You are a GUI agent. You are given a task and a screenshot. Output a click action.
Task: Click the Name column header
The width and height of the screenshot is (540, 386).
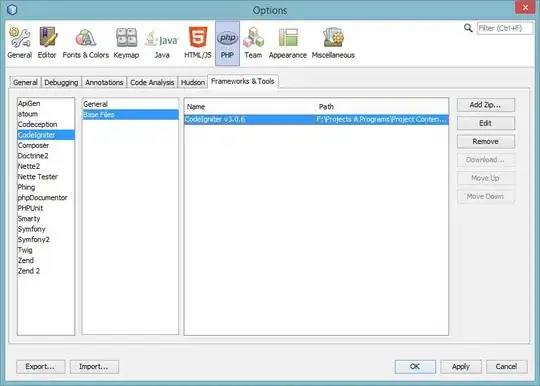(x=250, y=107)
